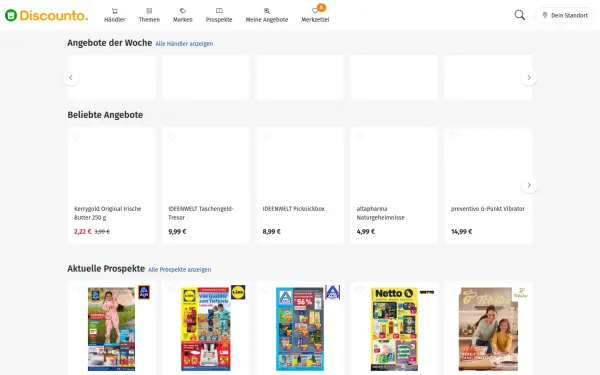Favorite the preventivo offer heart
The height and width of the screenshot is (375, 600).
(x=454, y=137)
